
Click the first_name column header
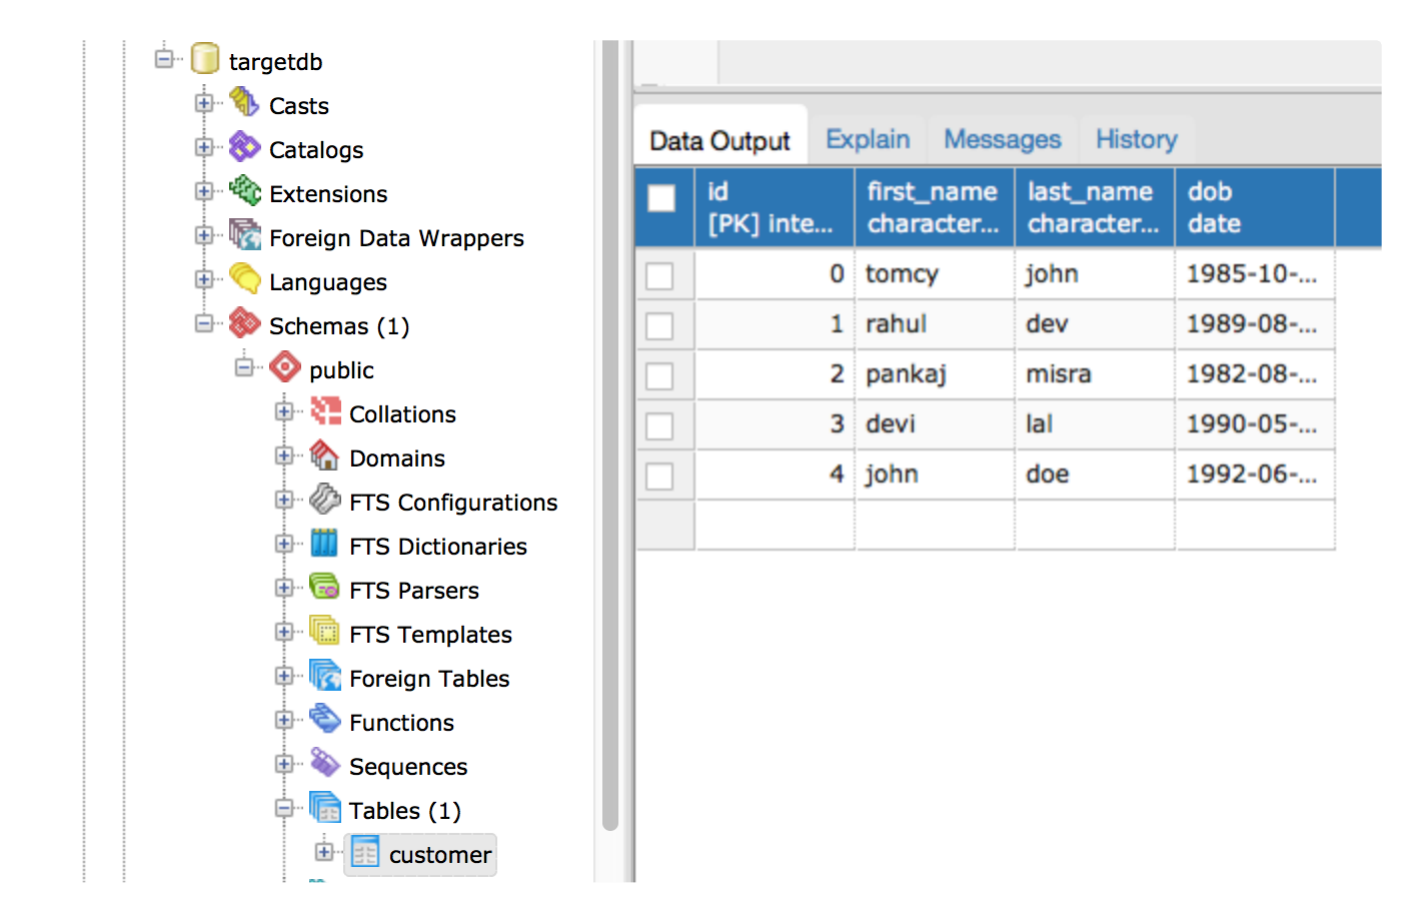pyautogui.click(x=933, y=207)
